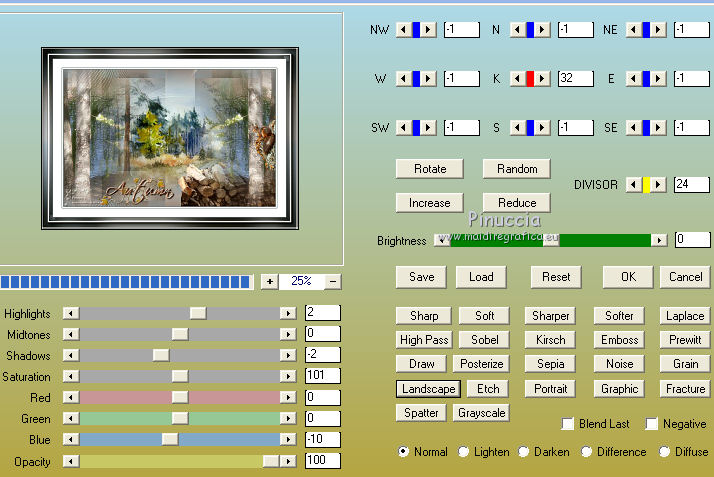
Task: Confirm with the OK button
Action: (x=628, y=277)
